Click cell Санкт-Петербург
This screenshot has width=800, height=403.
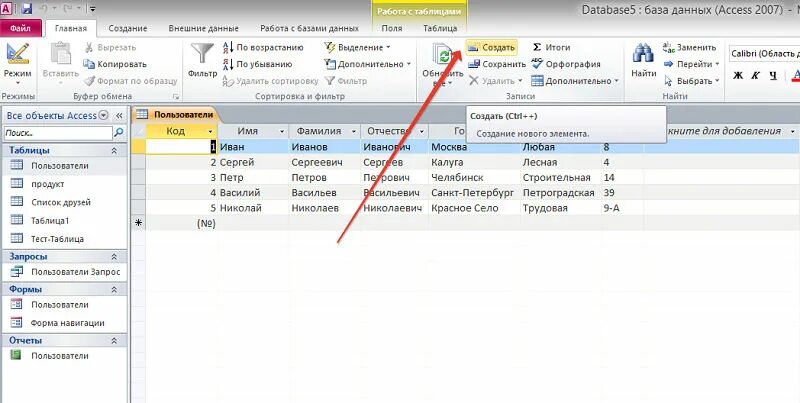click(x=474, y=193)
